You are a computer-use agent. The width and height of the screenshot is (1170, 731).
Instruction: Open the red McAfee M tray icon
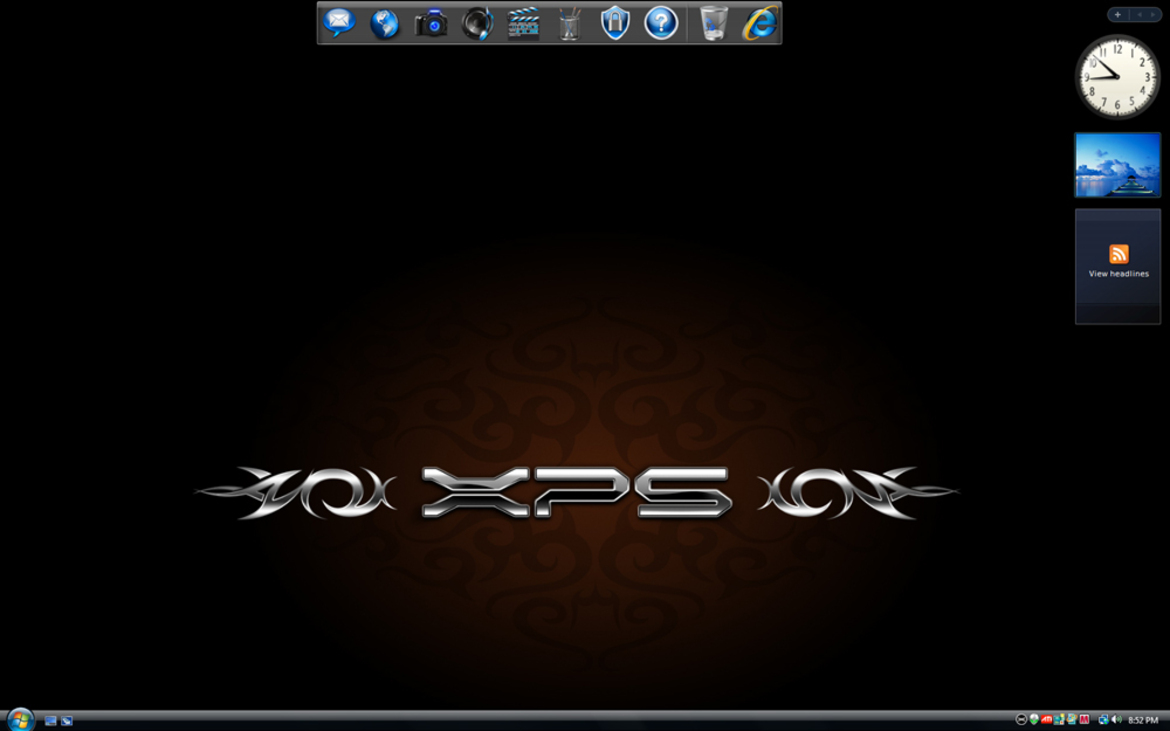tap(1084, 720)
